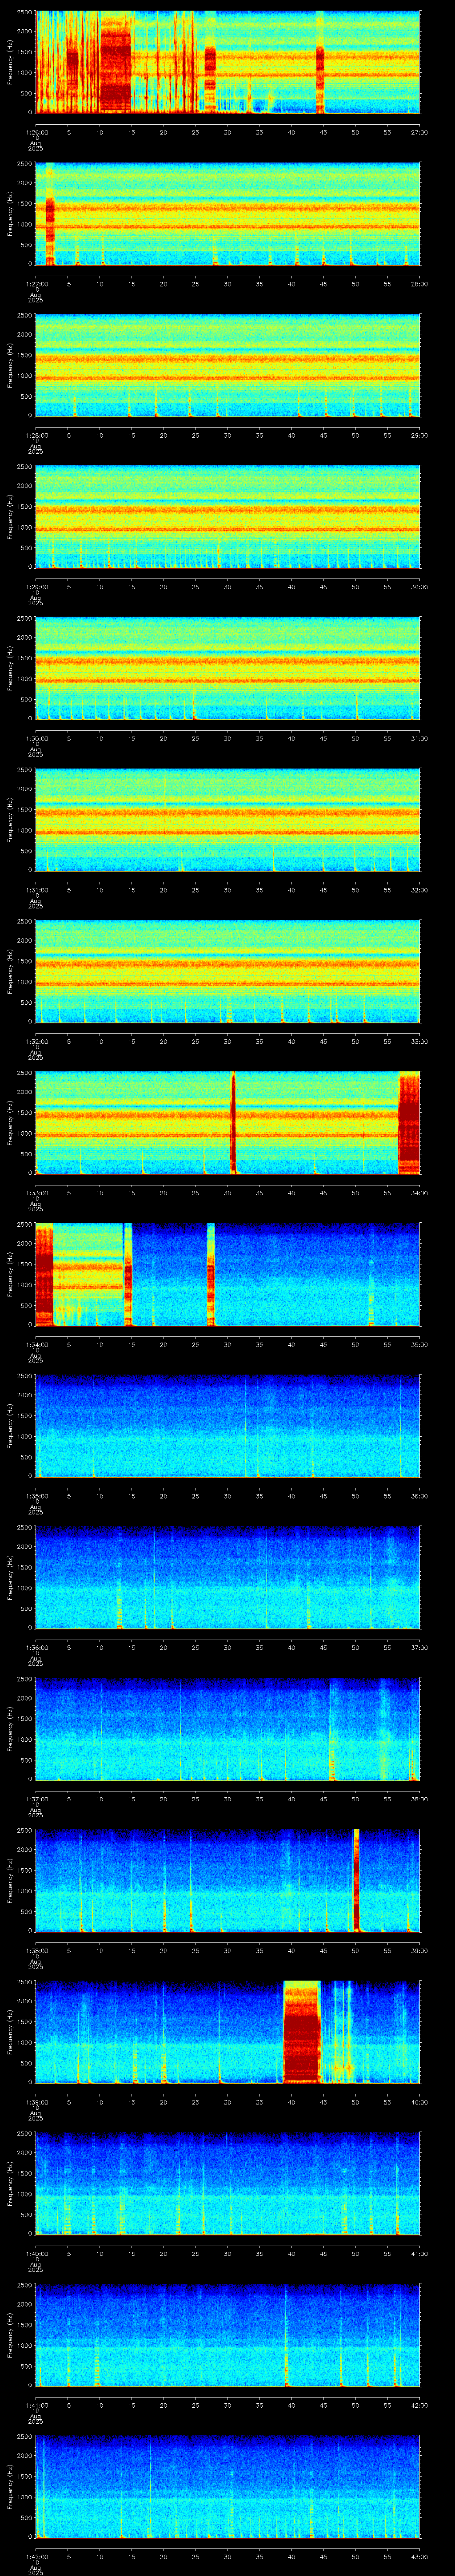Click the '1:38:00' start time label
This screenshot has height=2576, width=455.
click(x=36, y=1950)
